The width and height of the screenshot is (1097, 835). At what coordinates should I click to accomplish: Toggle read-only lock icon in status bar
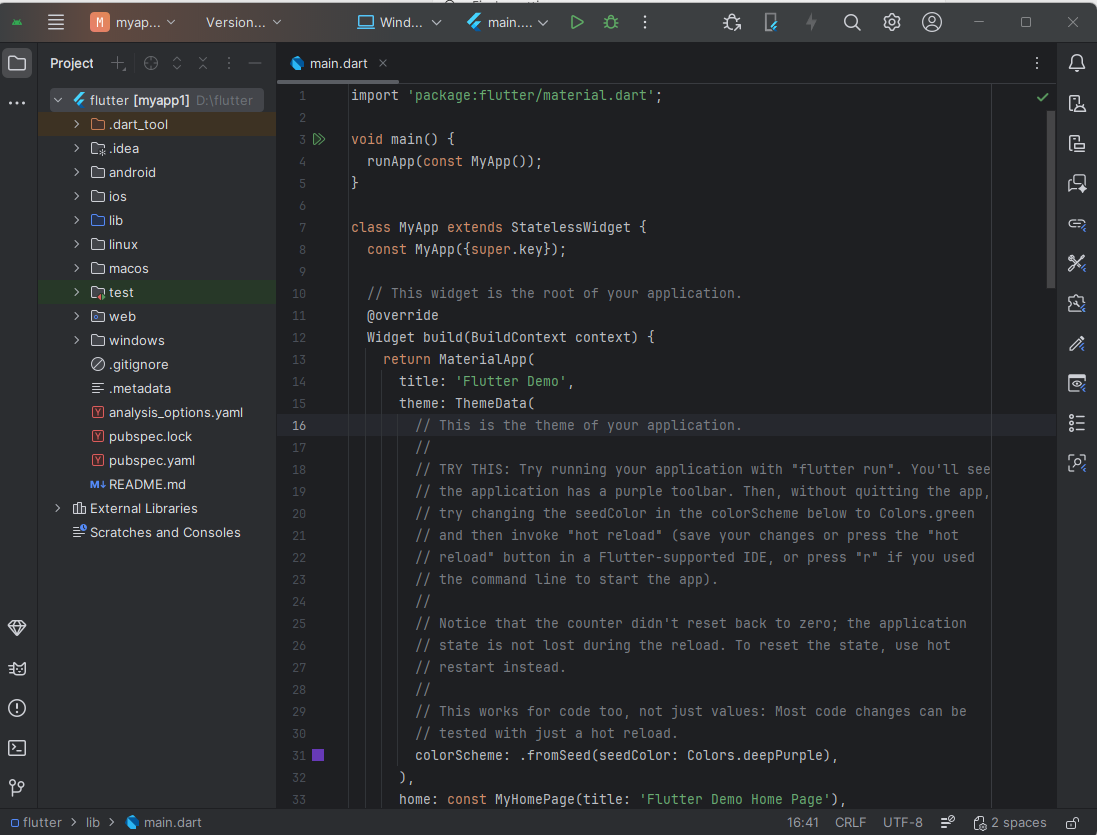(1072, 822)
